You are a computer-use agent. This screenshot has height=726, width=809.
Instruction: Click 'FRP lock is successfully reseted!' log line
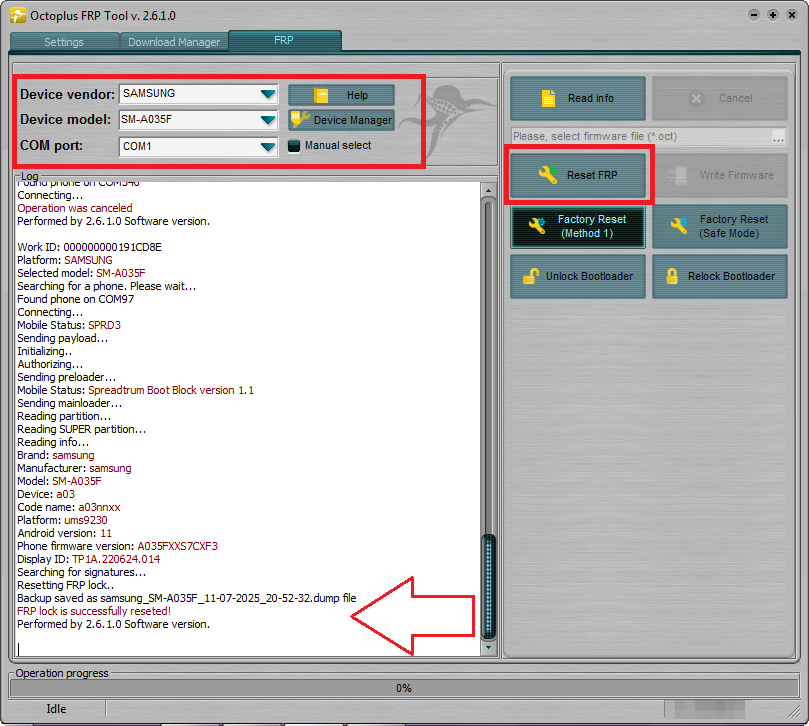pos(94,611)
